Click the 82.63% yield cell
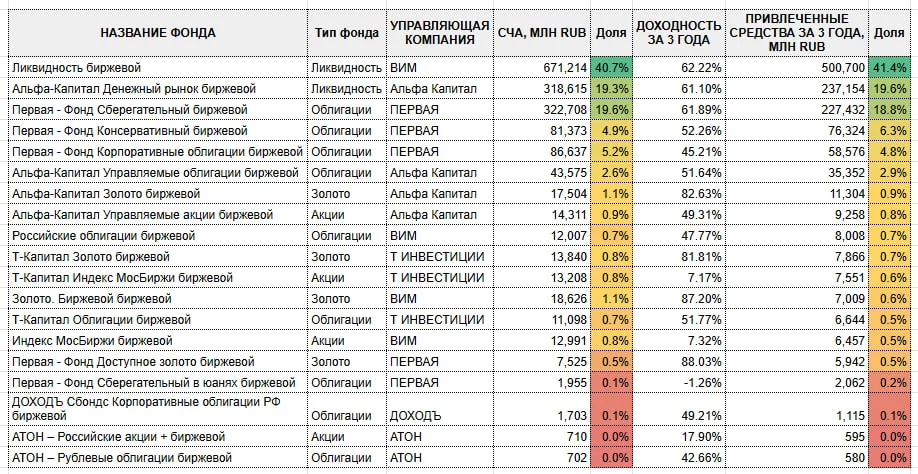This screenshot has width=918, height=474. click(x=679, y=194)
